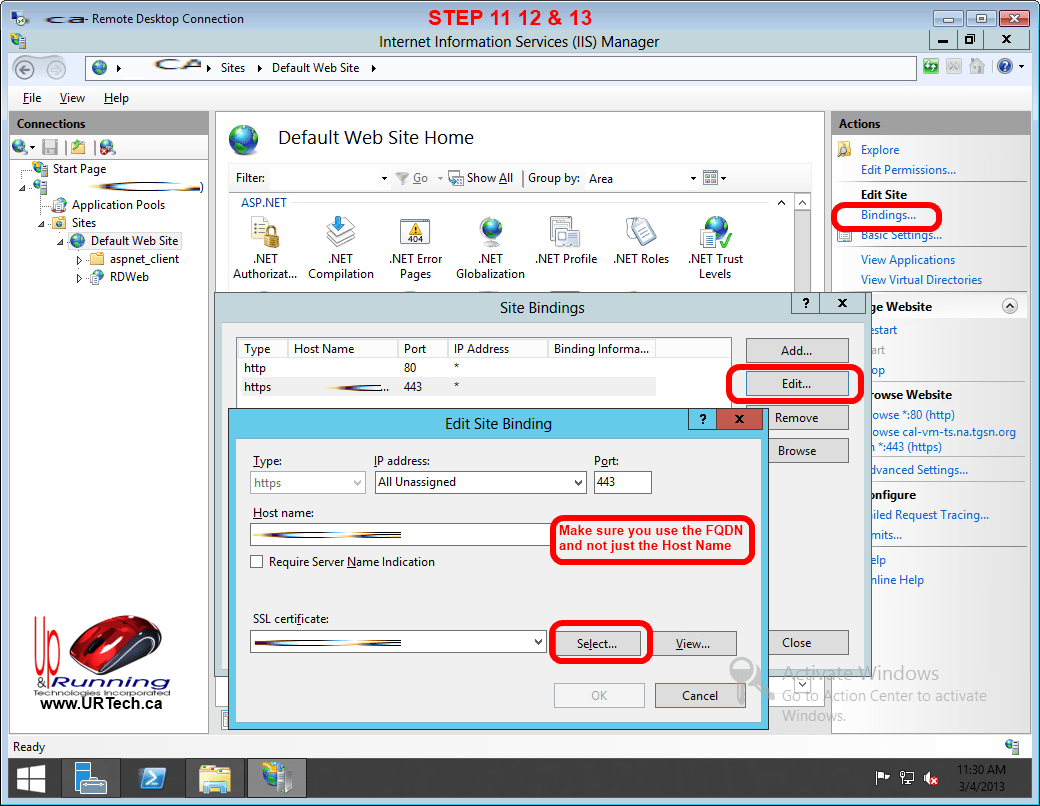Viewport: 1040px width, 806px height.
Task: Enable Require Server Name Indication checkbox
Action: (257, 562)
